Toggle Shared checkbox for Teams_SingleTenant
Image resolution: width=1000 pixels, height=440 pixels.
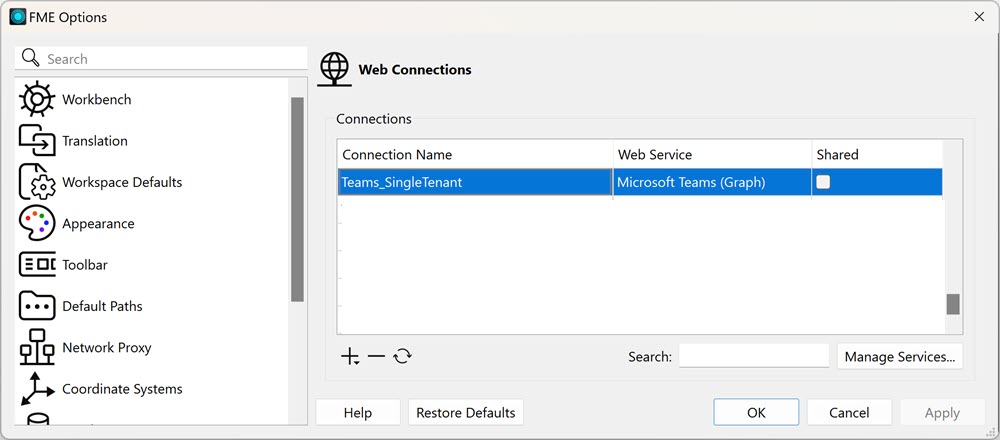[x=823, y=182]
